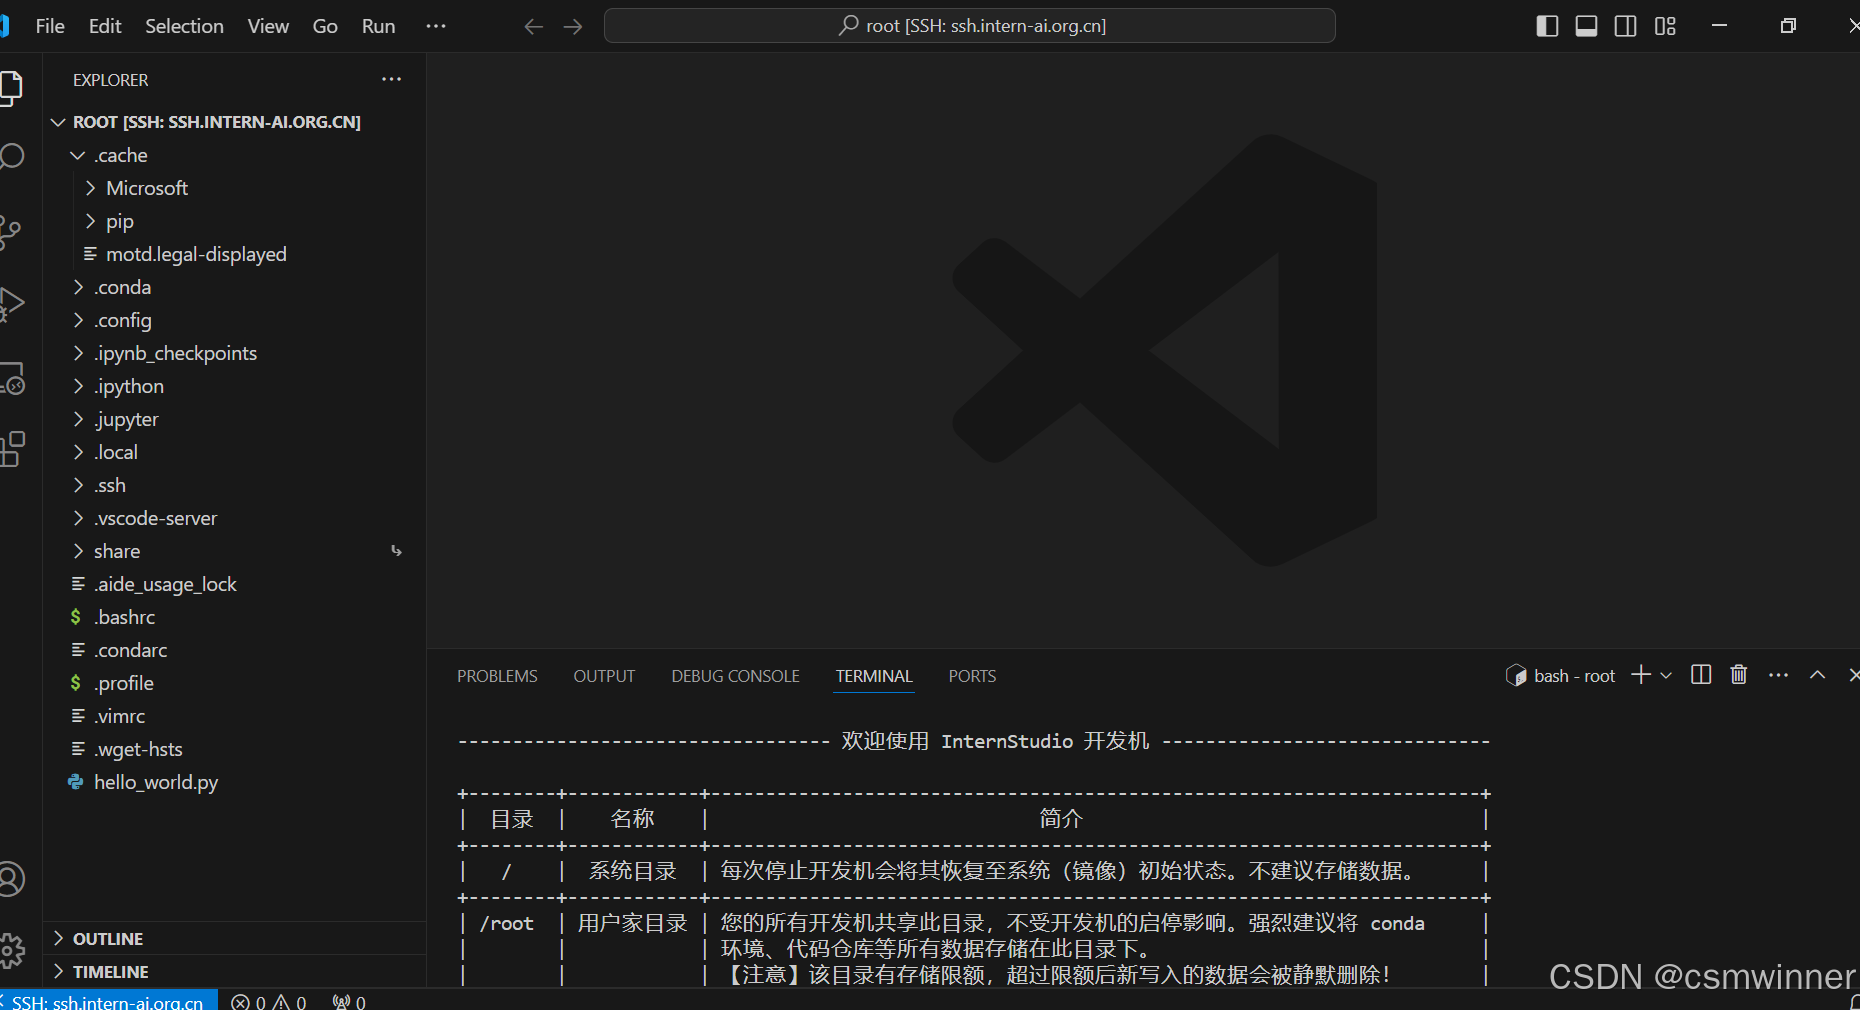1860x1010 pixels.
Task: Open hello_world.py from the explorer
Action: pyautogui.click(x=156, y=782)
